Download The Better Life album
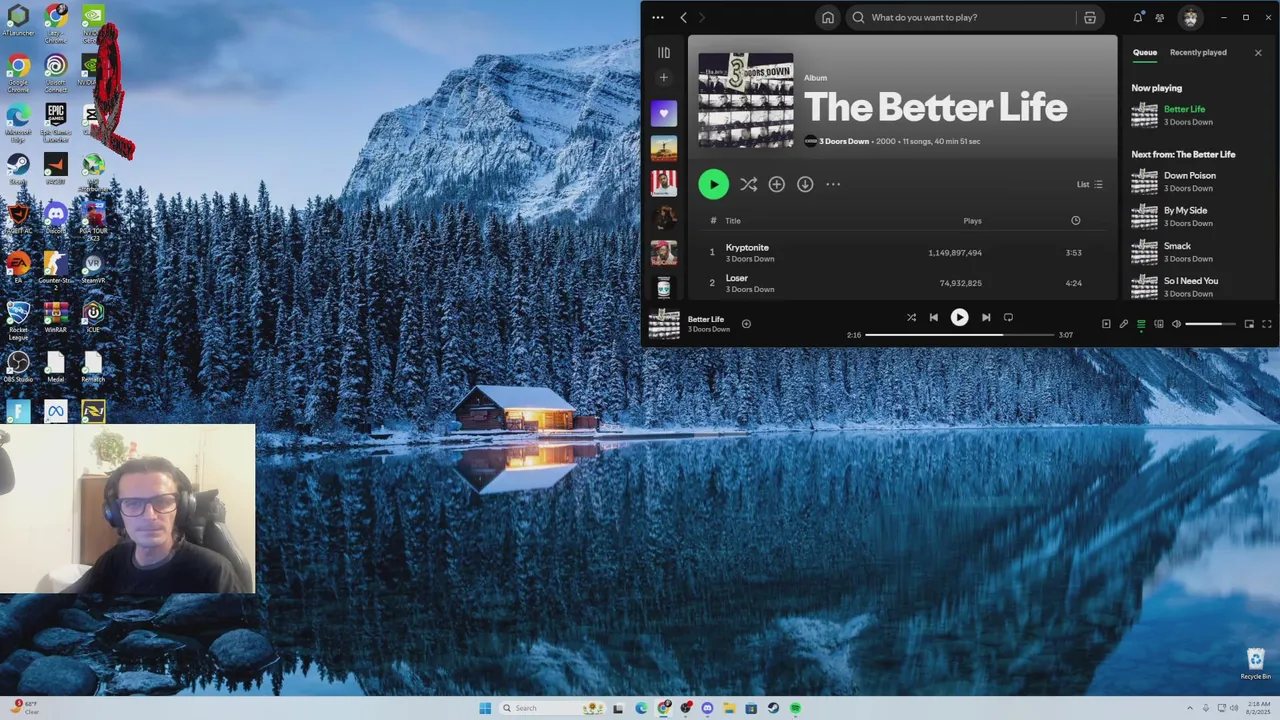 click(x=805, y=184)
